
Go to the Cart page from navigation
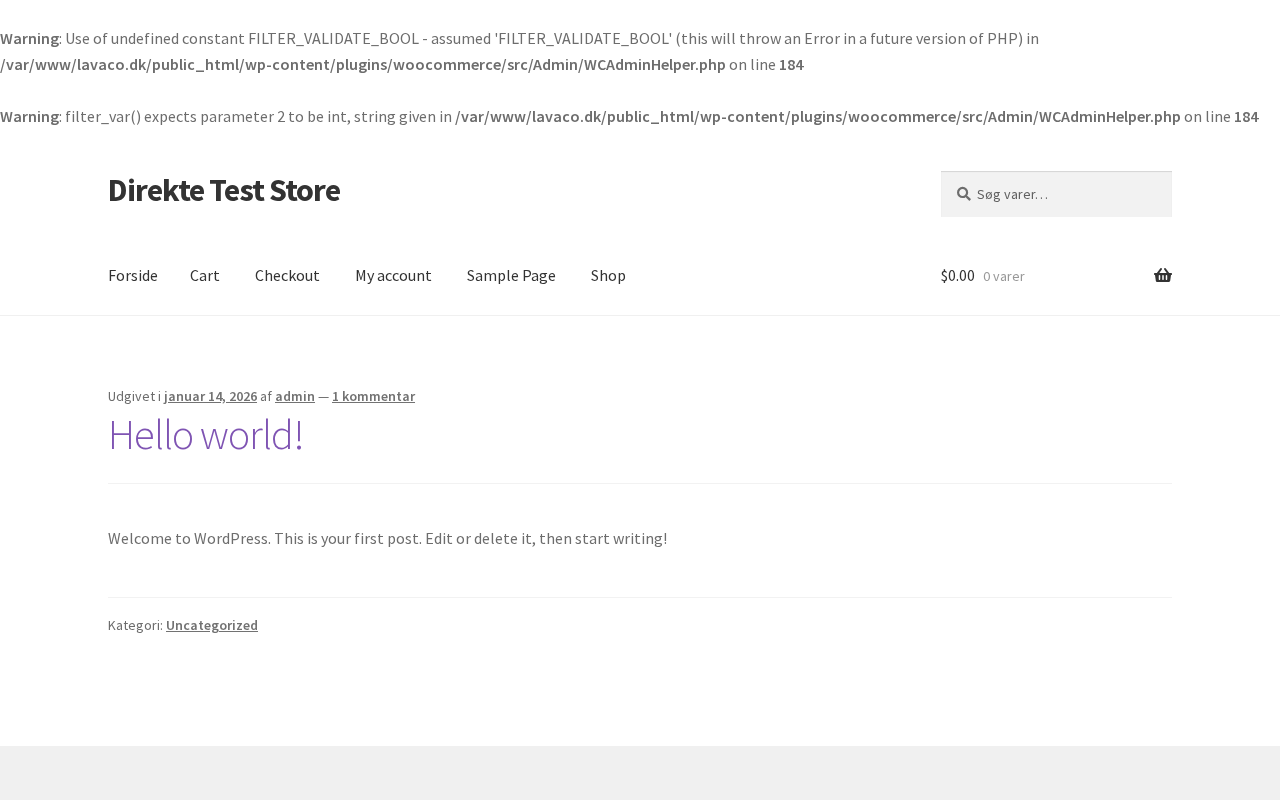click(x=205, y=276)
